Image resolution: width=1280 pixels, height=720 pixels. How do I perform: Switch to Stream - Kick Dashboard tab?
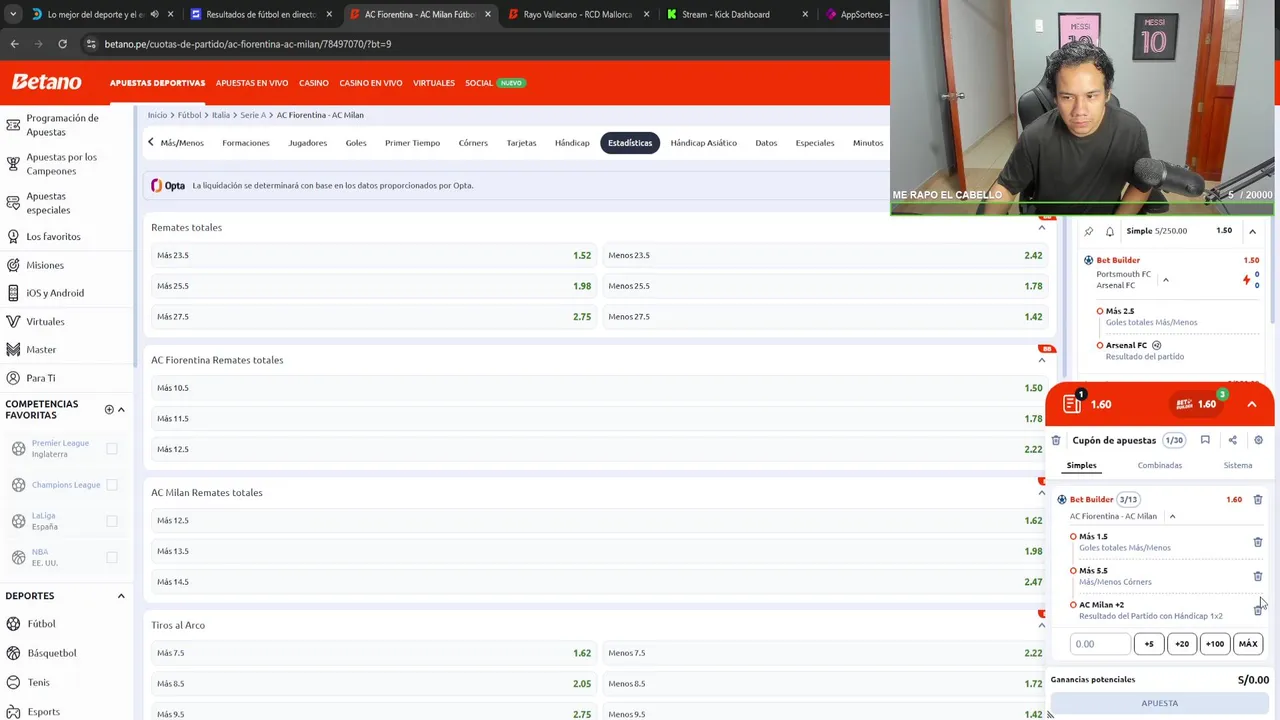click(725, 14)
